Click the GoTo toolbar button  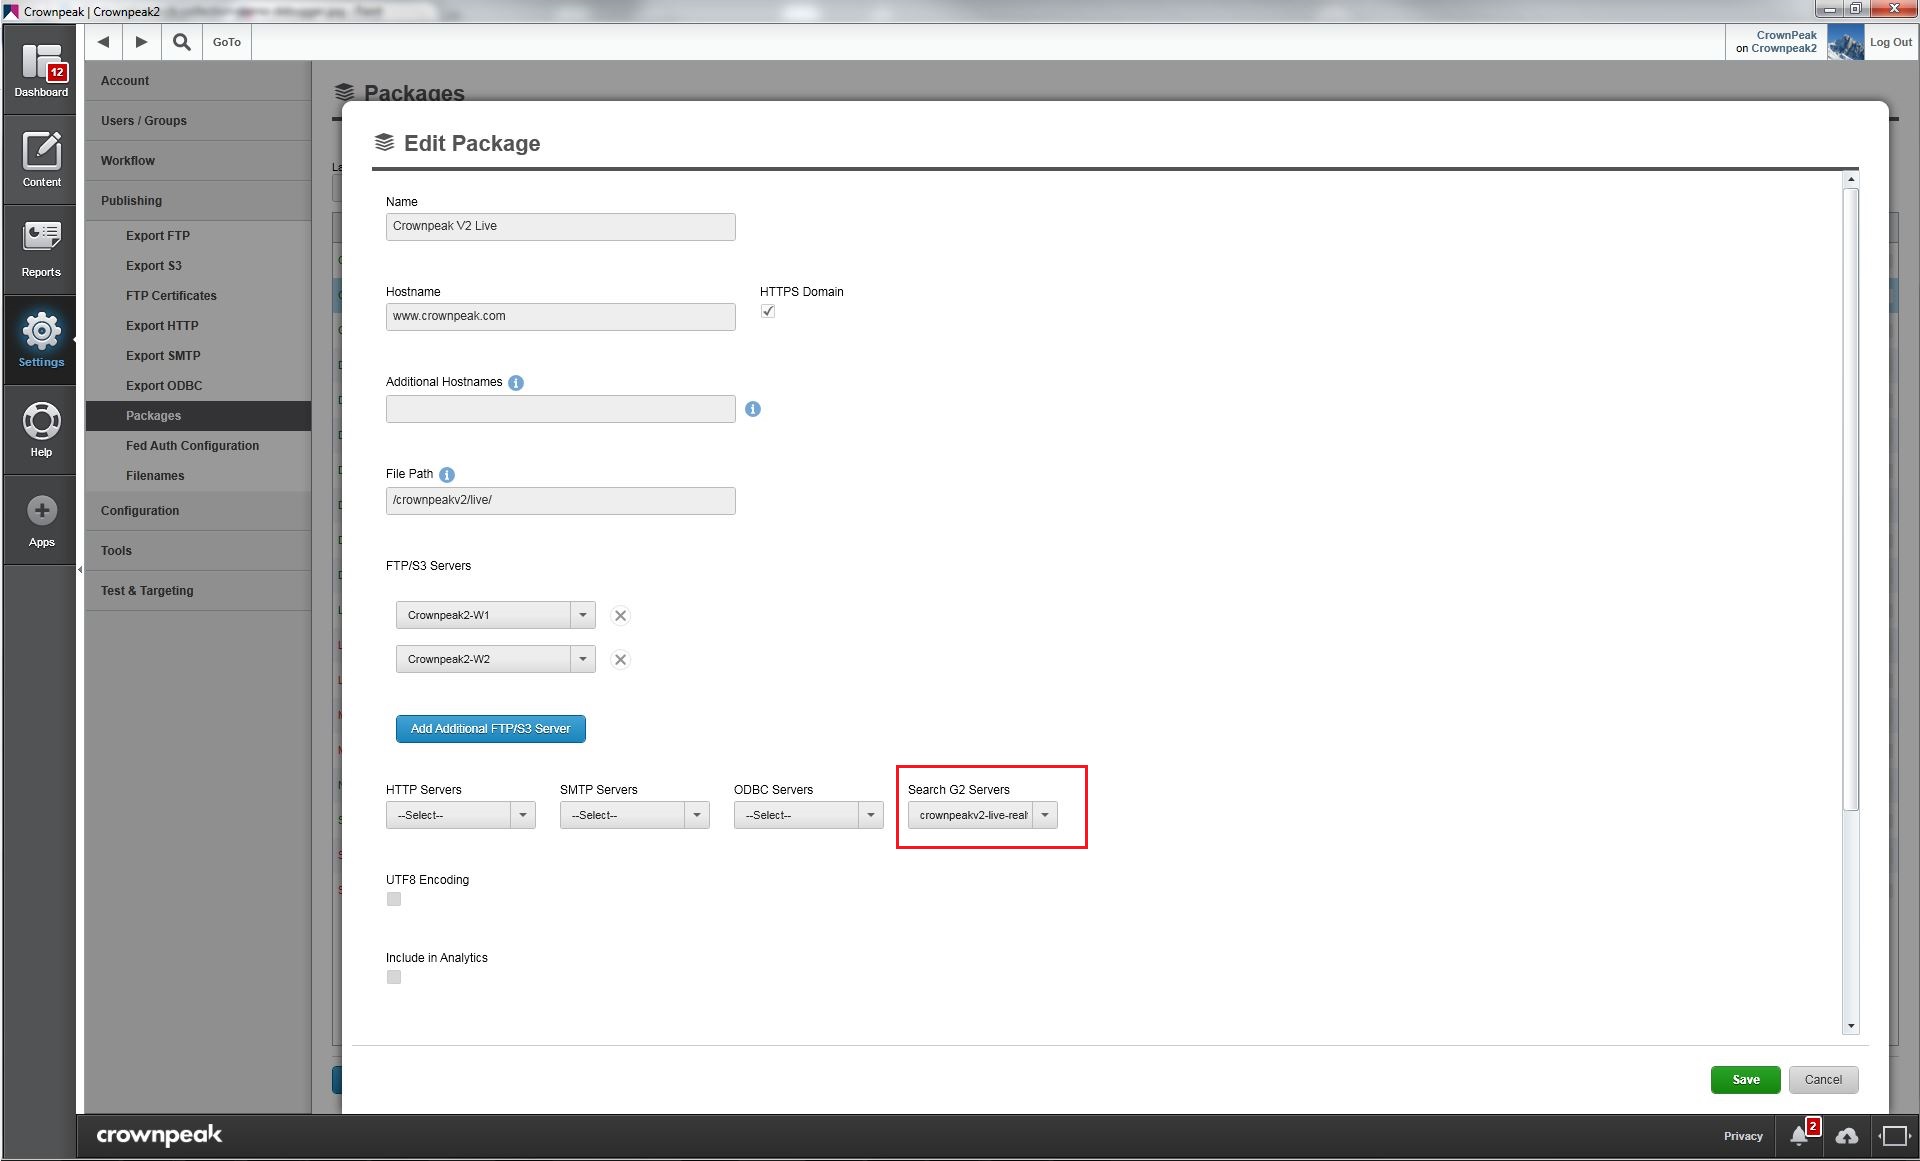point(227,42)
